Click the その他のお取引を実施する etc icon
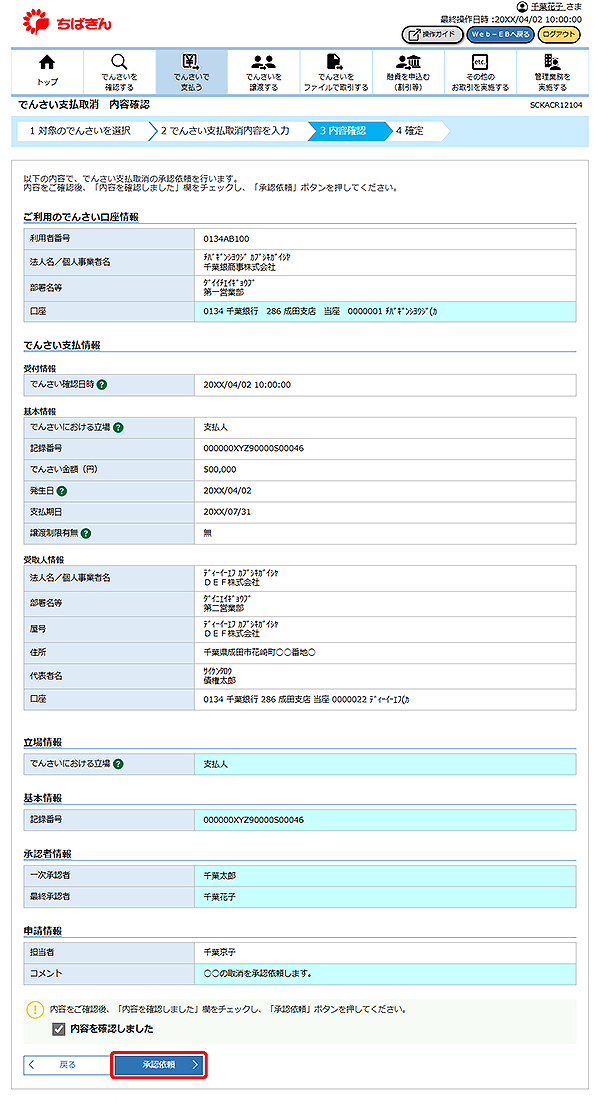Viewport: 600px width, 1101px height. [479, 62]
